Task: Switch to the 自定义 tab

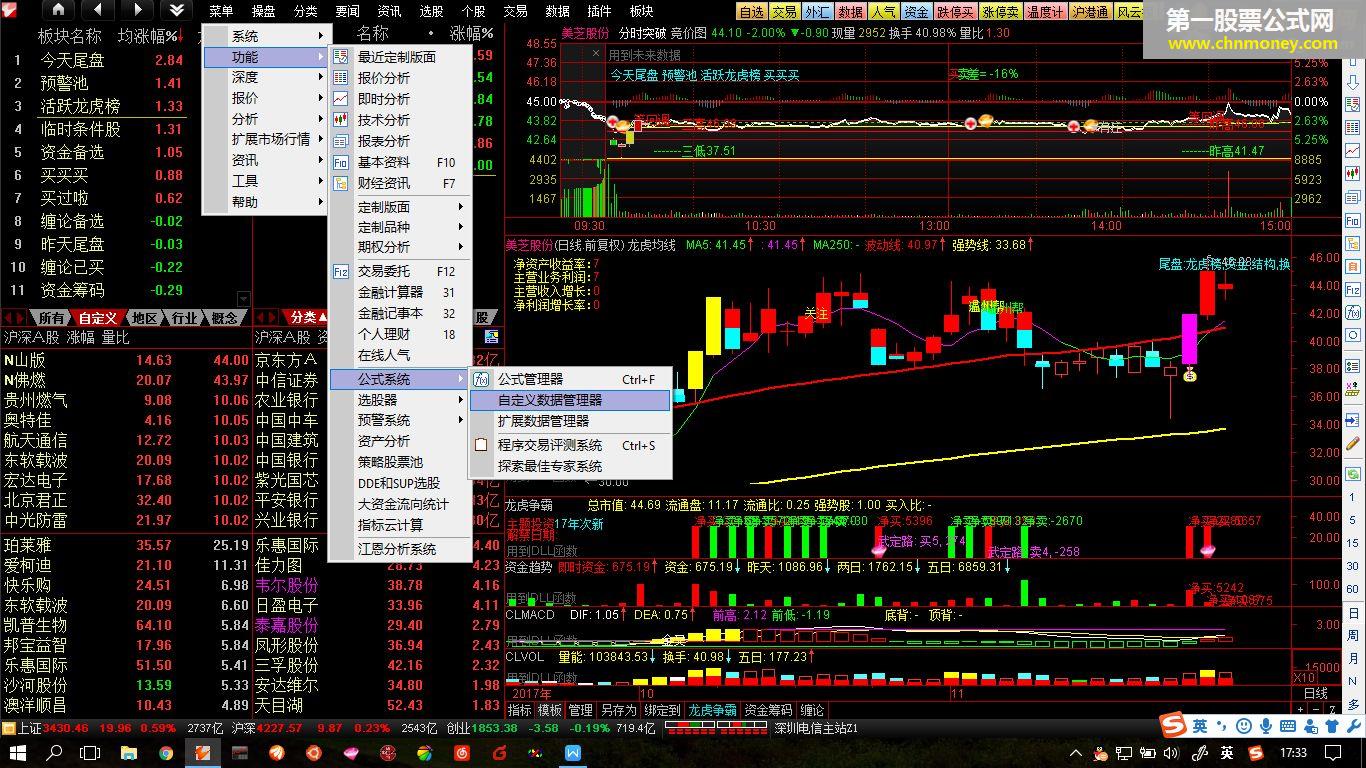Action: tap(98, 318)
